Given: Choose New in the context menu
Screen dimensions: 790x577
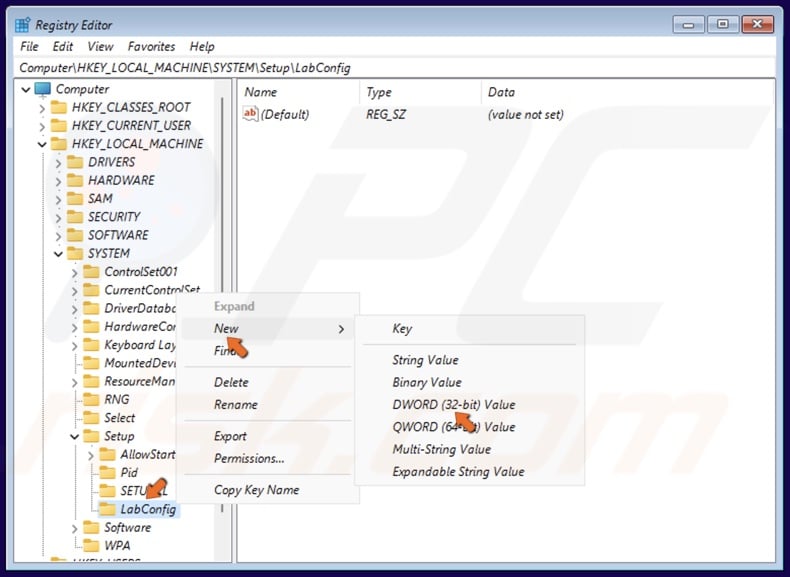Looking at the screenshot, I should pos(269,329).
